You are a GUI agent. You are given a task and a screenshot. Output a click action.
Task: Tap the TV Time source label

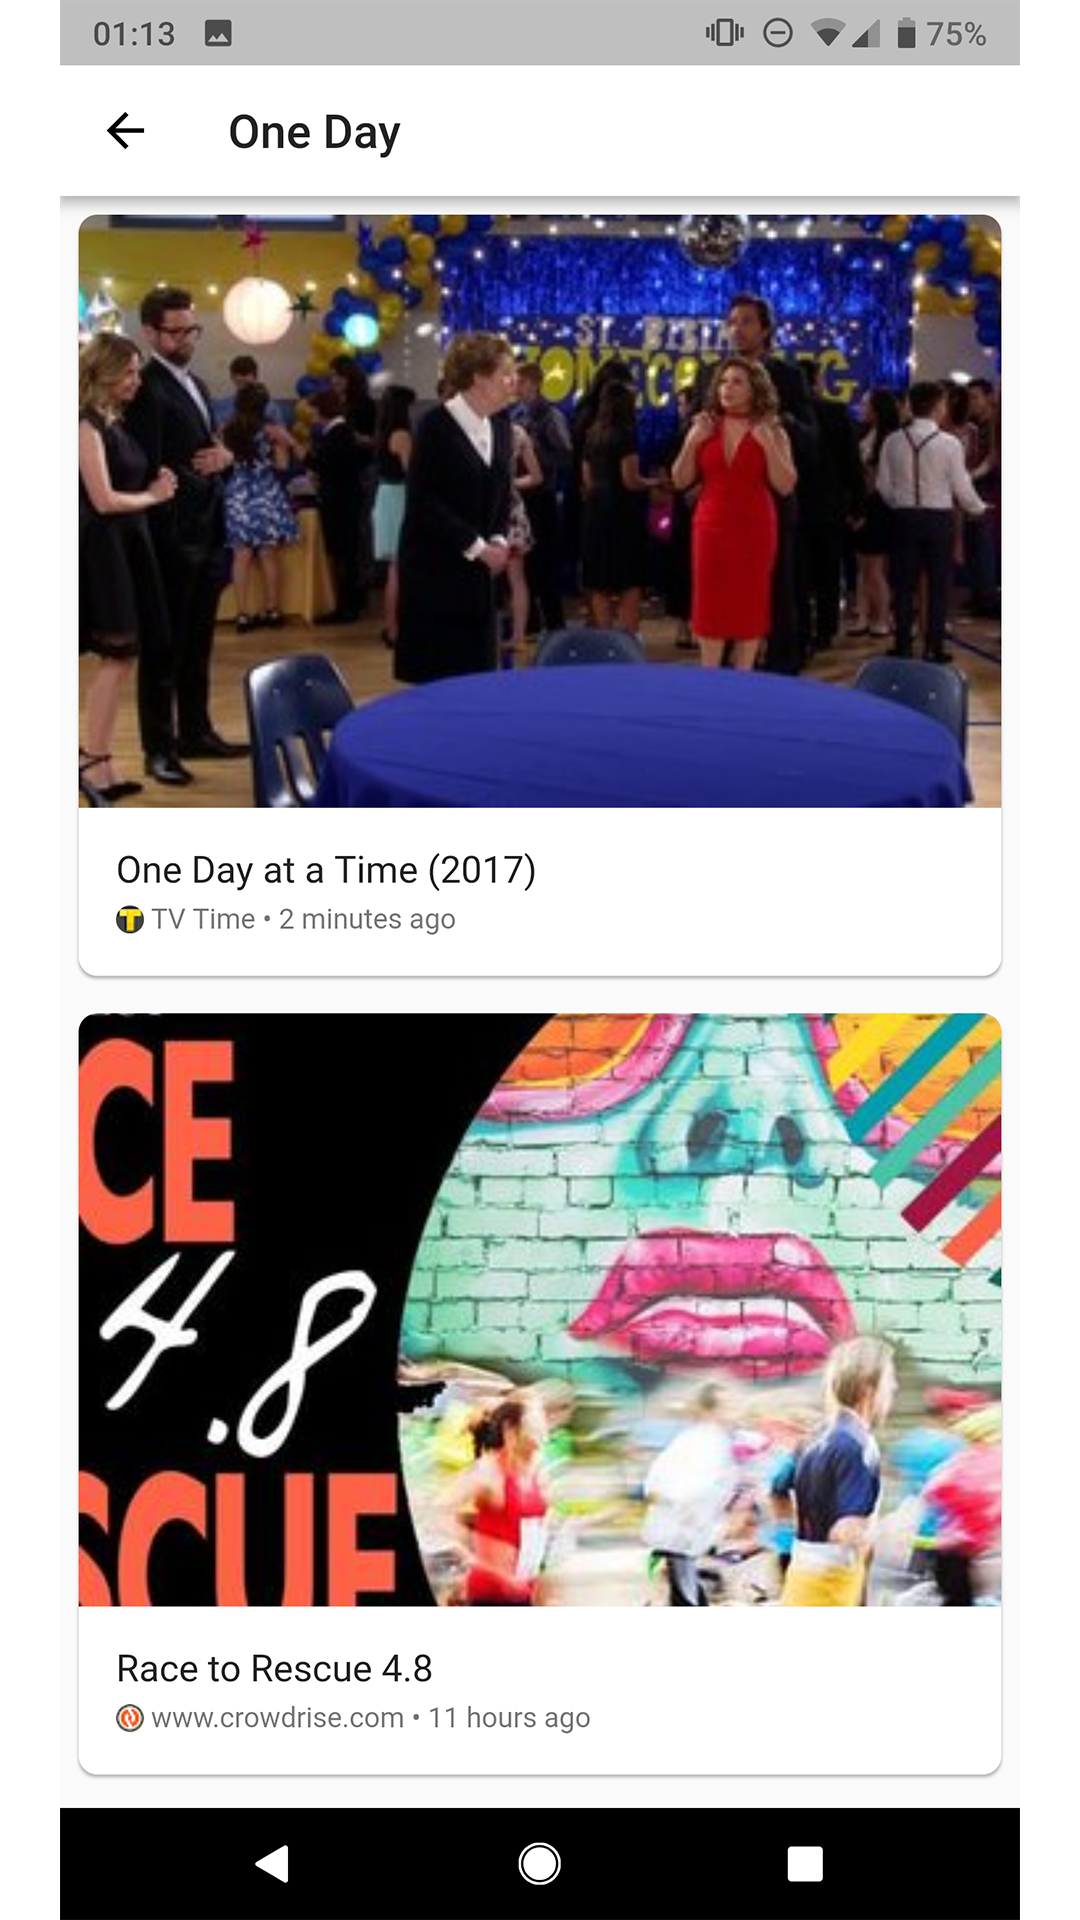203,919
